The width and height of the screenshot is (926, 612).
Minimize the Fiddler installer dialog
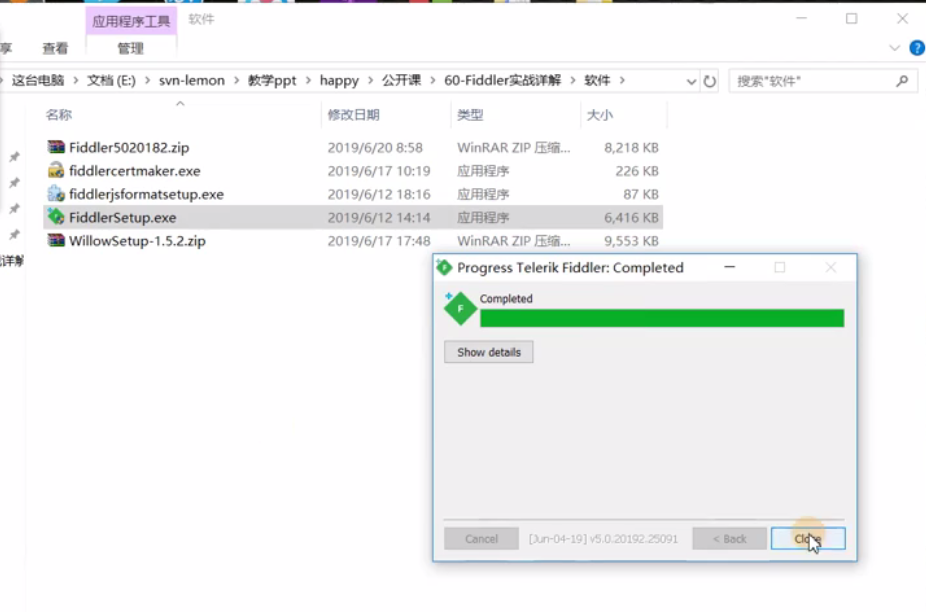(730, 268)
